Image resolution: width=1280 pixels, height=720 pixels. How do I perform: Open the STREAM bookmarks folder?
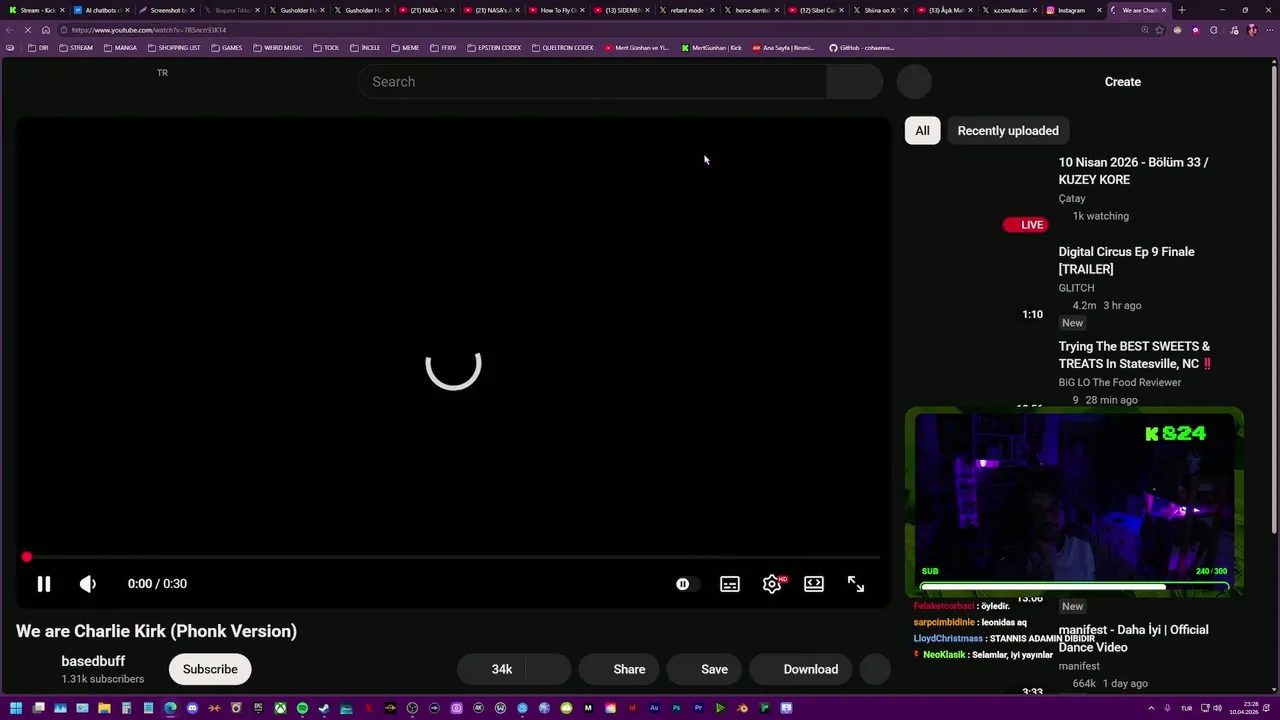point(76,48)
